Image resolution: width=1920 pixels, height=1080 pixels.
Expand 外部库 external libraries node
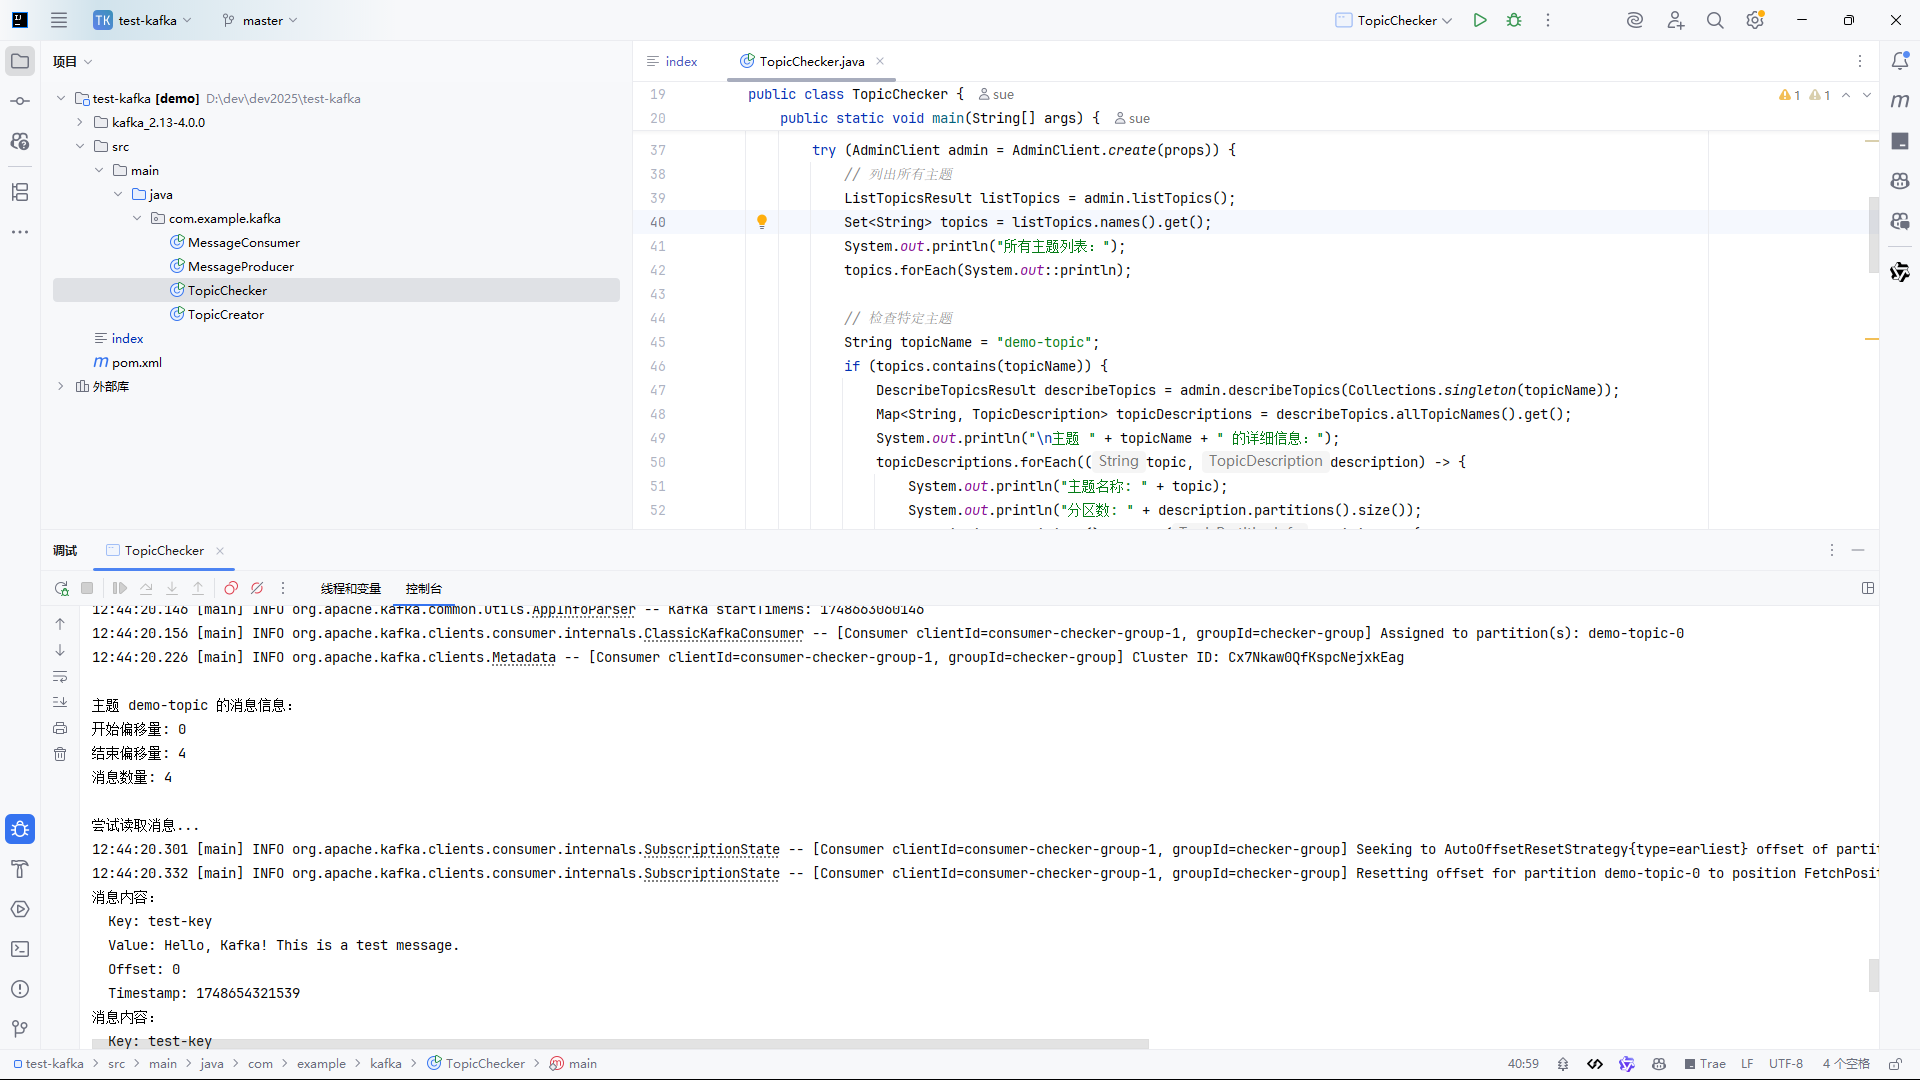(61, 386)
